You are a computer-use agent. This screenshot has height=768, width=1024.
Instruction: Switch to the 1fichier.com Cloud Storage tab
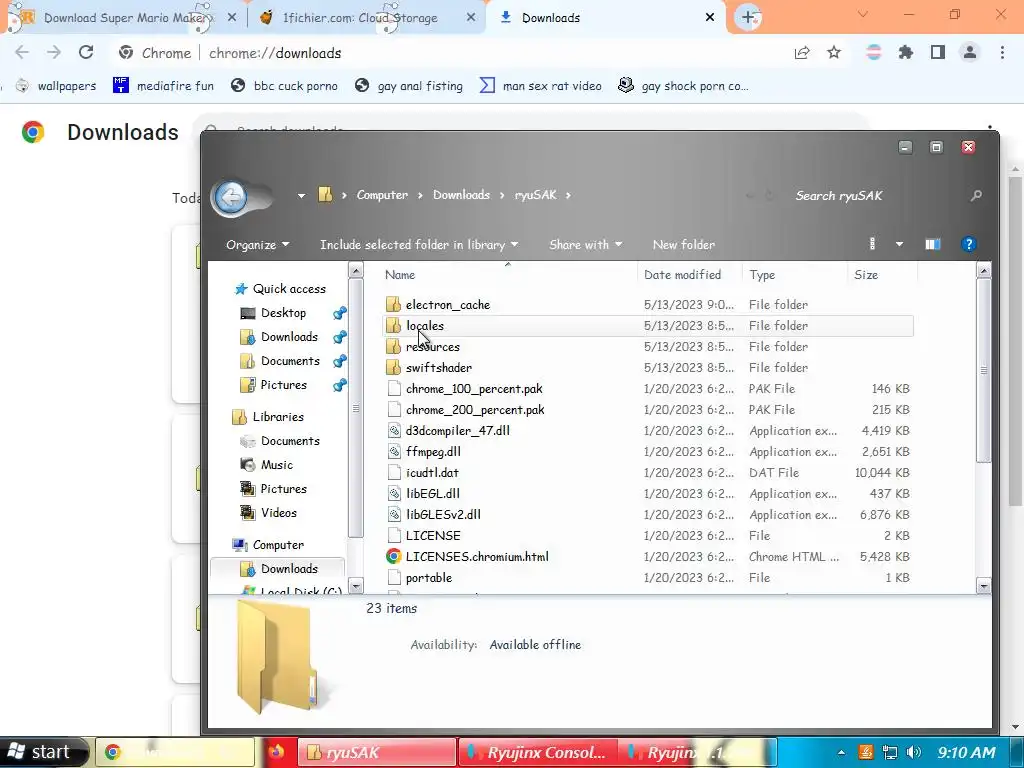pyautogui.click(x=366, y=18)
